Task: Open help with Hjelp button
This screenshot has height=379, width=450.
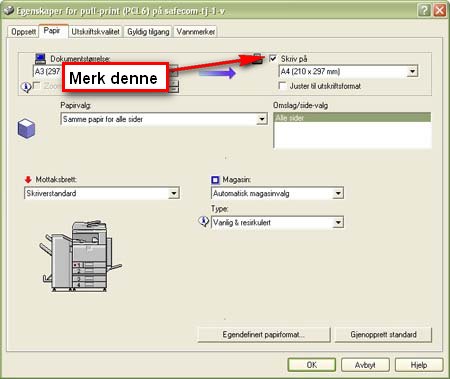Action: [x=419, y=365]
